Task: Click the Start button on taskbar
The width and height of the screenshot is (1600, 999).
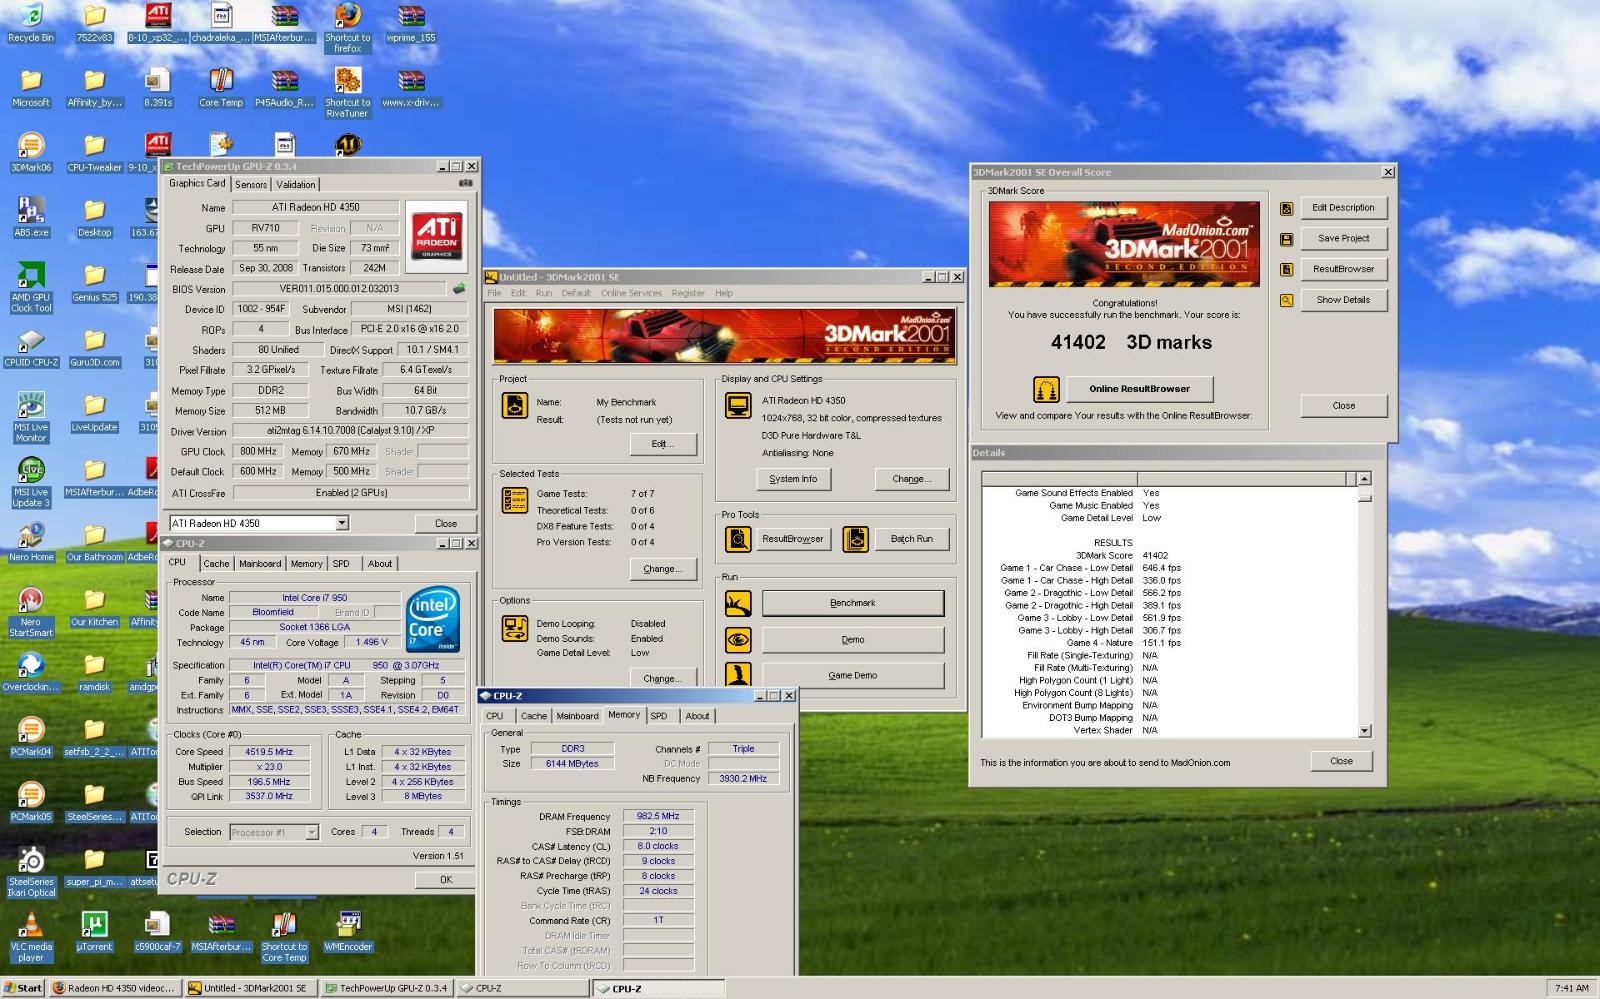Action: click(24, 988)
